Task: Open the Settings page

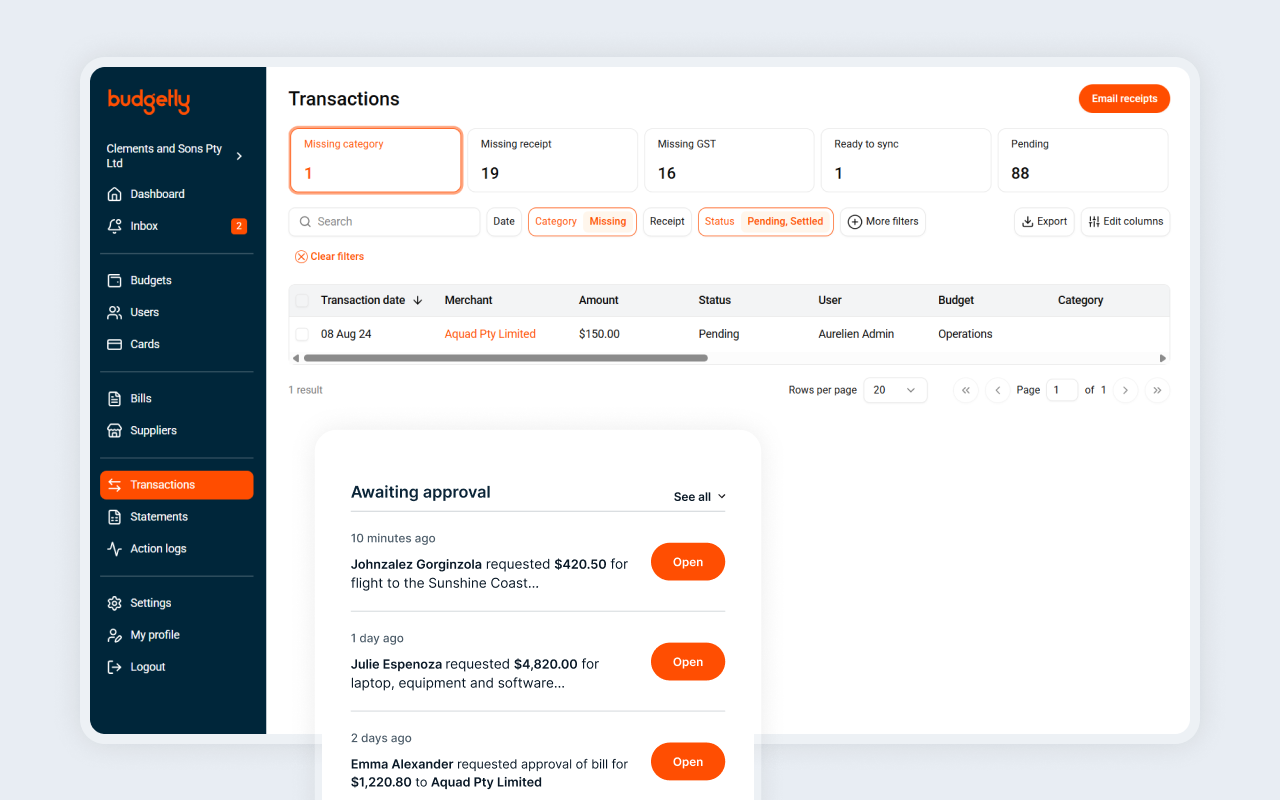Action: (x=151, y=602)
